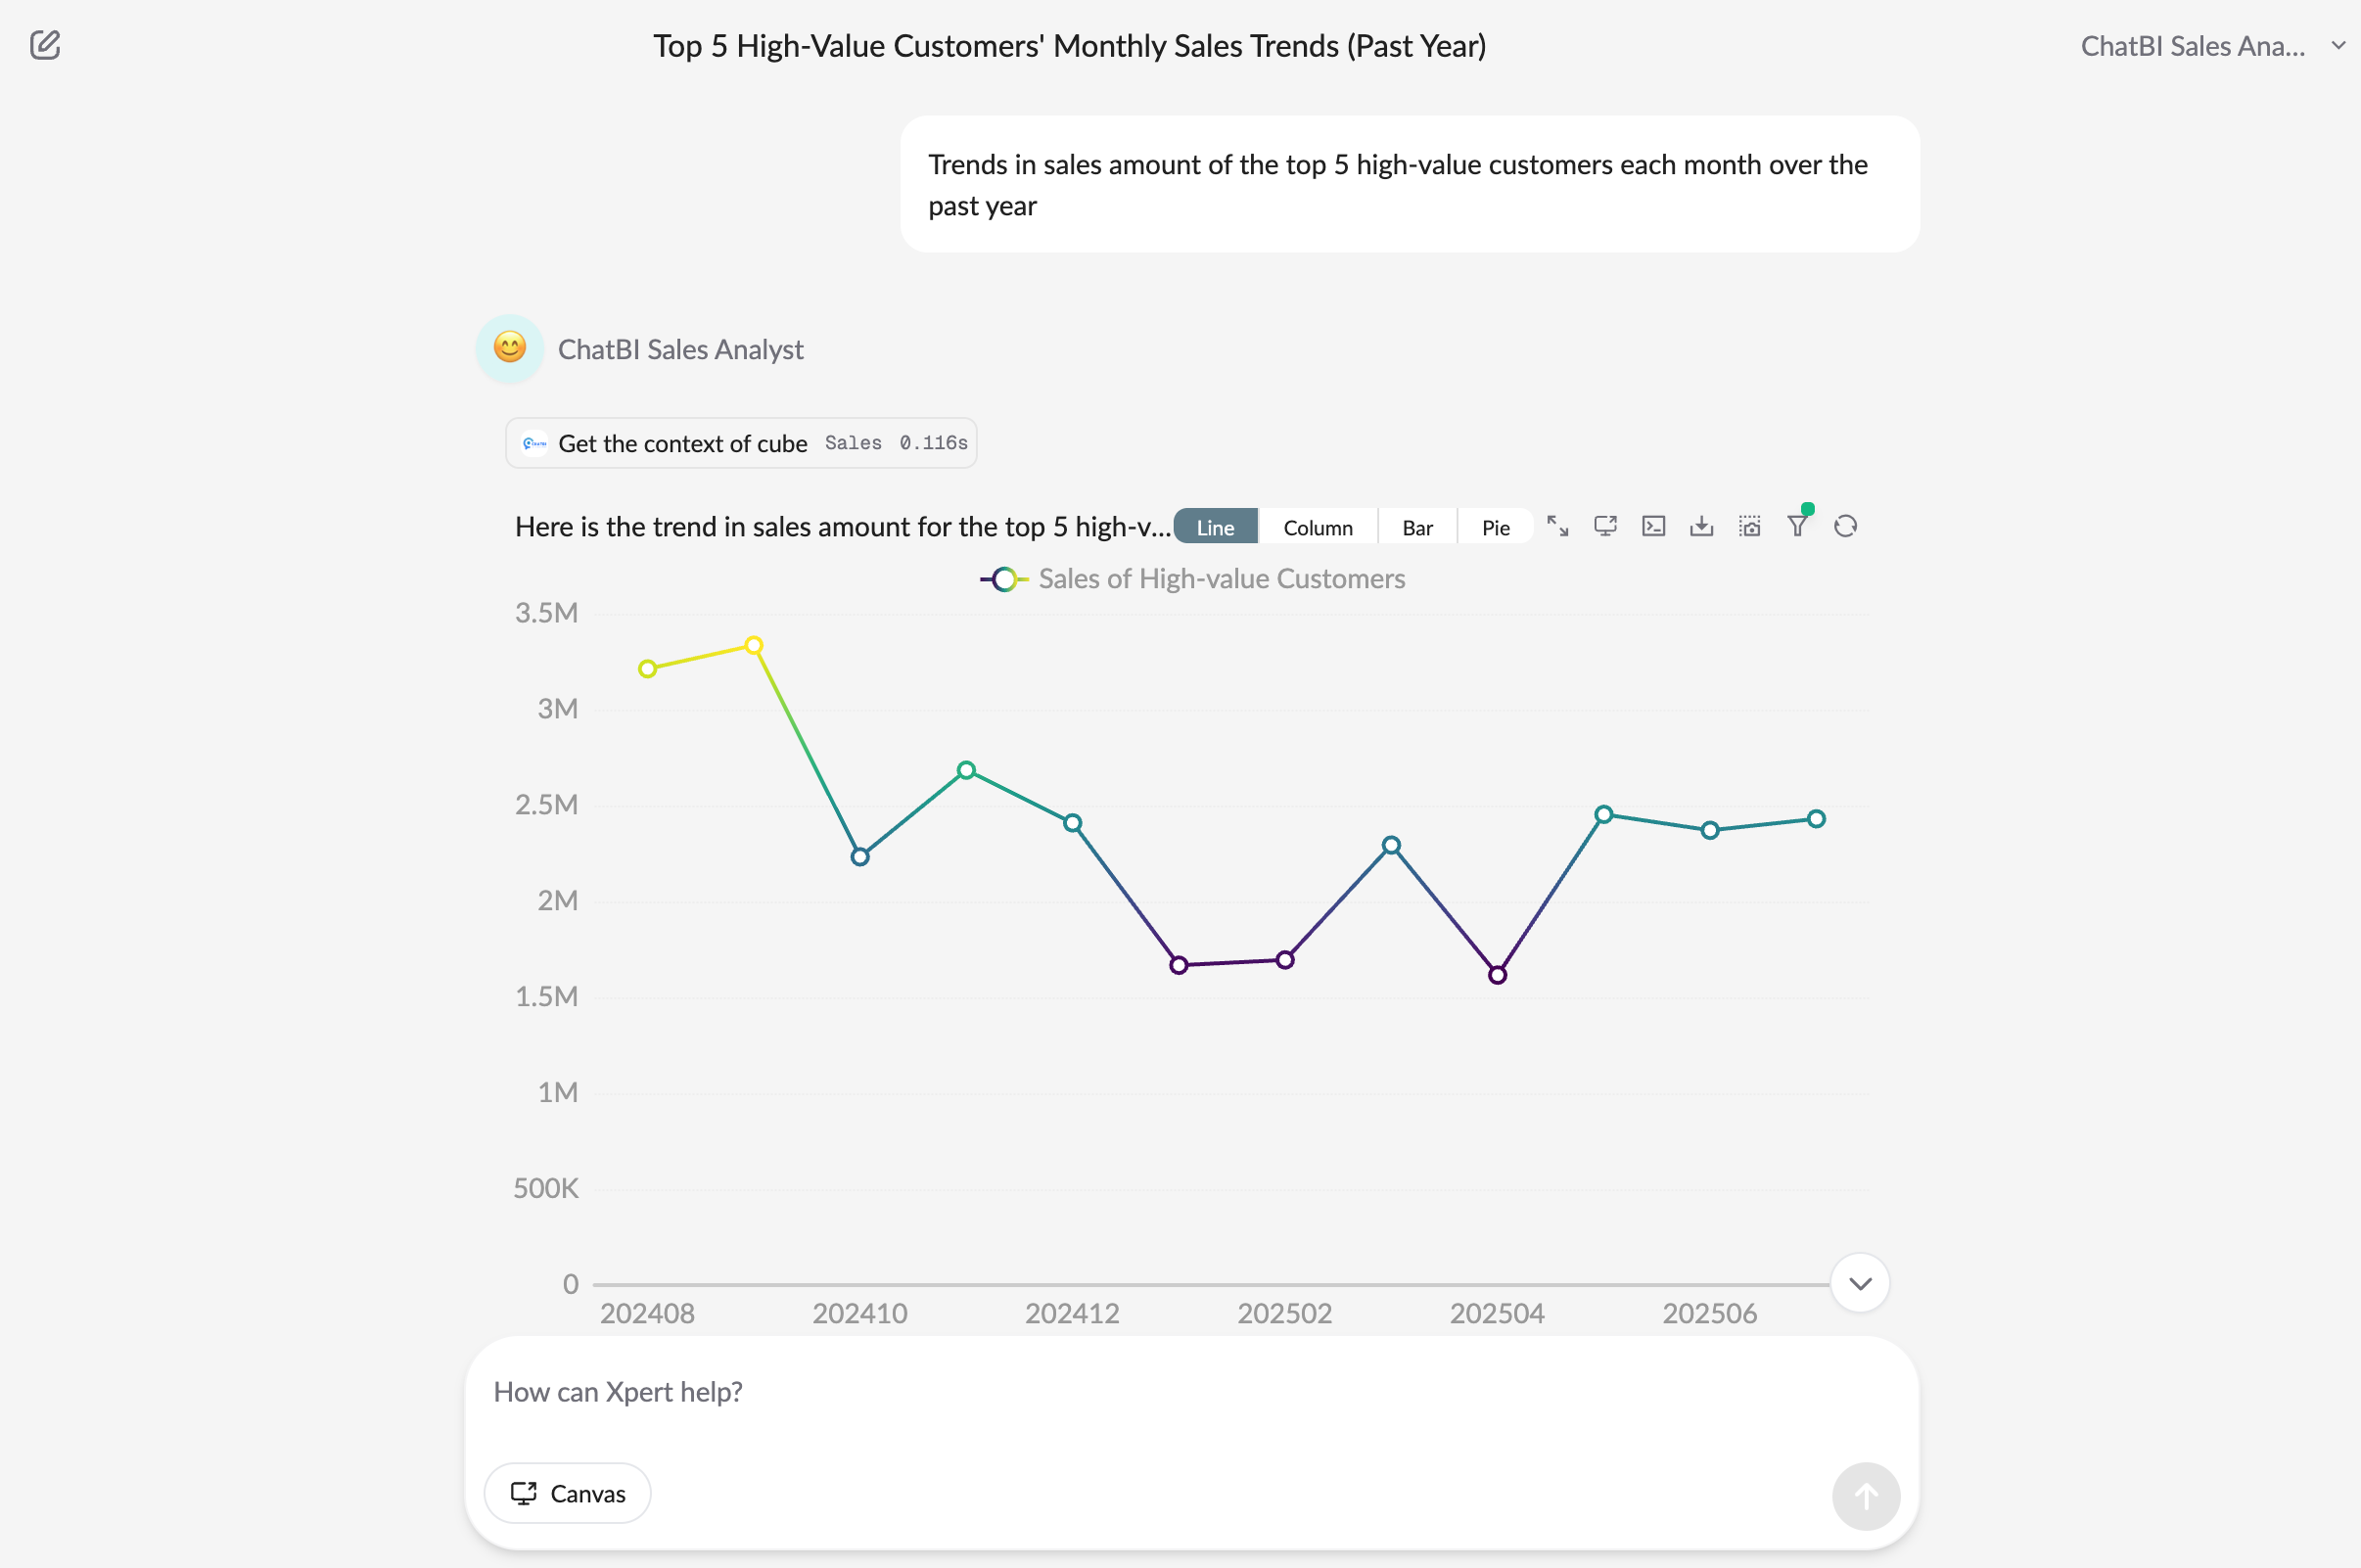Refresh the chart
Image resolution: width=2361 pixels, height=1568 pixels.
point(1845,526)
